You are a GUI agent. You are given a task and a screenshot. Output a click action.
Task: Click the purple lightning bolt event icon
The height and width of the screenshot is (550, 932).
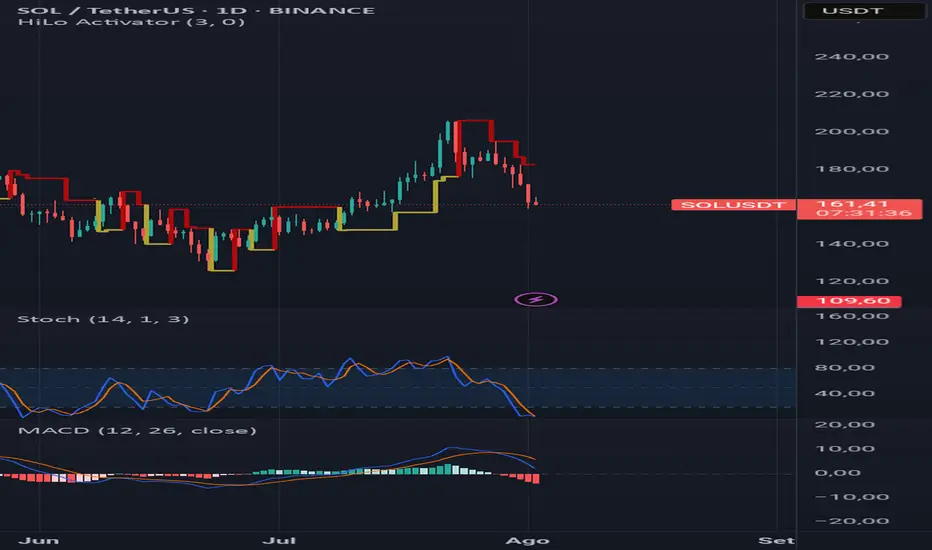click(536, 299)
